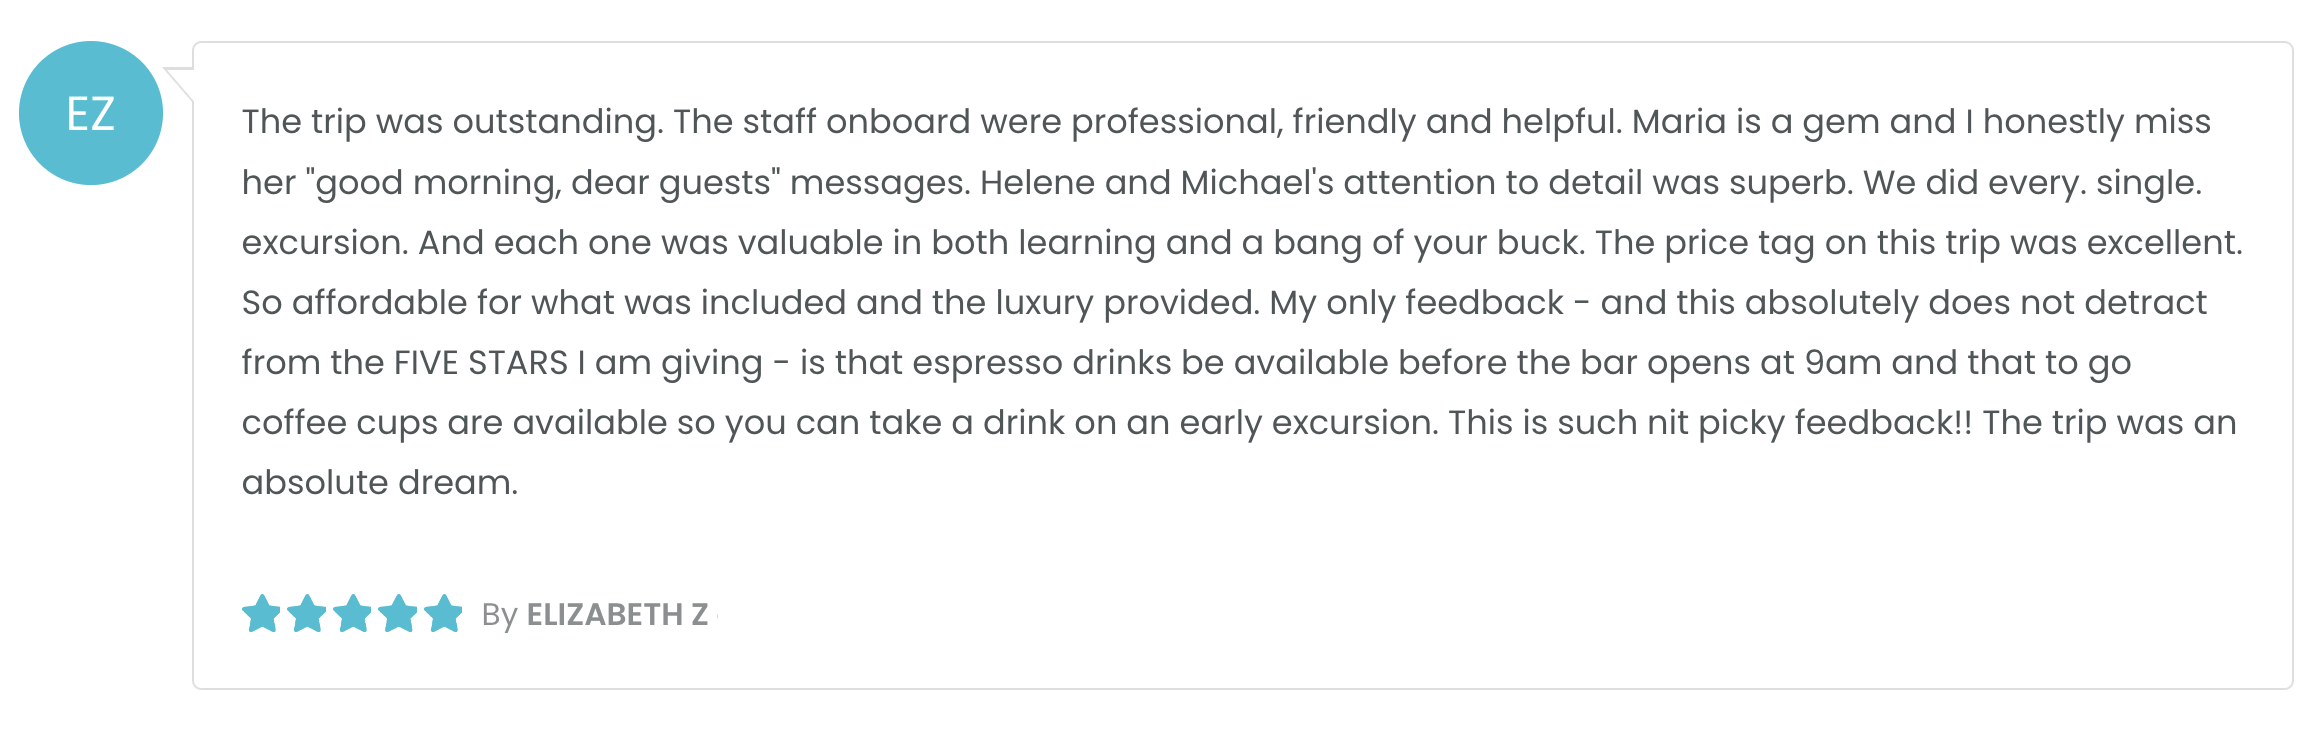
Task: Click "Helene and Michael's" in the review text
Action: [1157, 182]
